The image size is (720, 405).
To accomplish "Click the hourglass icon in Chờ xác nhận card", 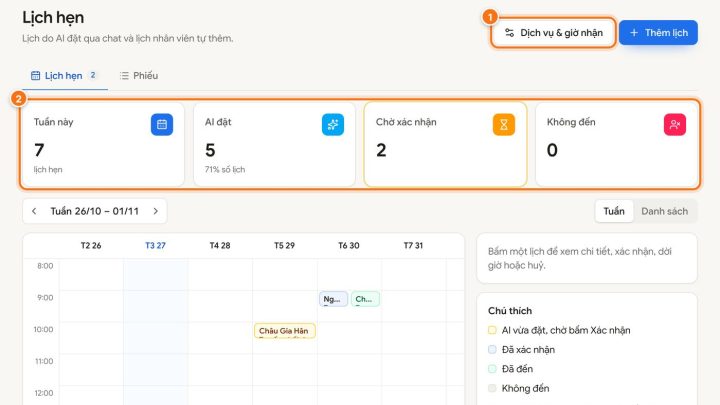I will pyautogui.click(x=504, y=124).
